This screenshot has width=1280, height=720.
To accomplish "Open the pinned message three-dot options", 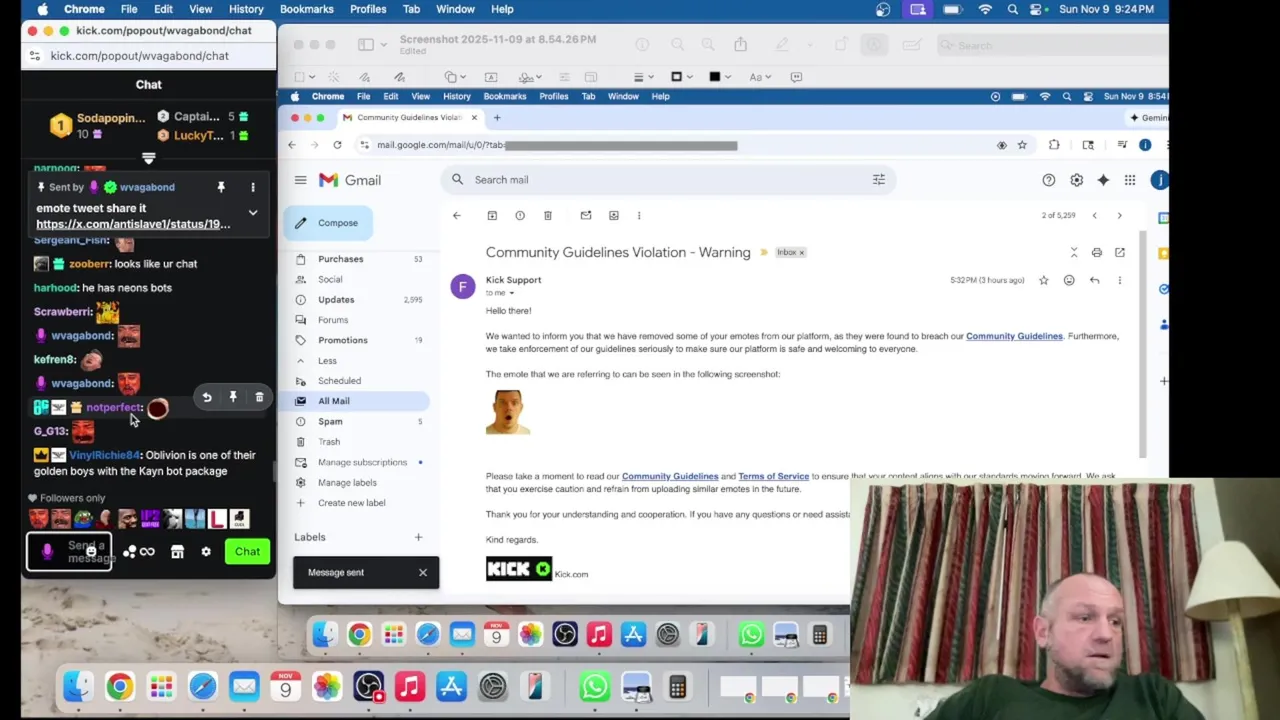I will click(253, 187).
